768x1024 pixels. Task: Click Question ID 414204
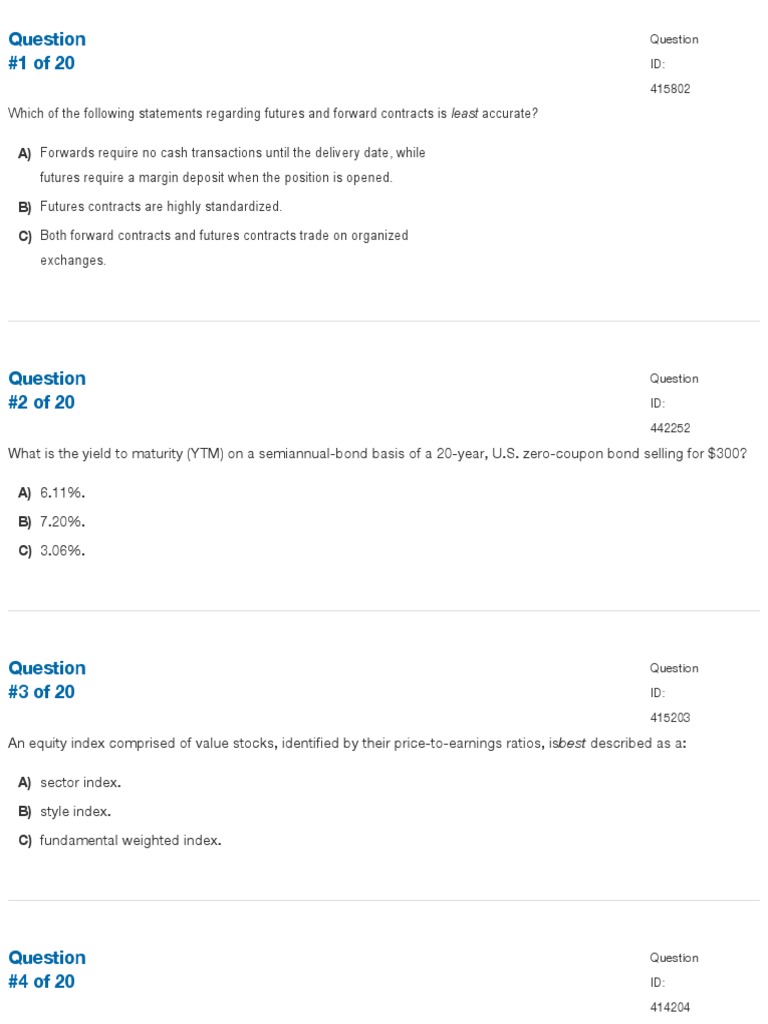point(670,1007)
